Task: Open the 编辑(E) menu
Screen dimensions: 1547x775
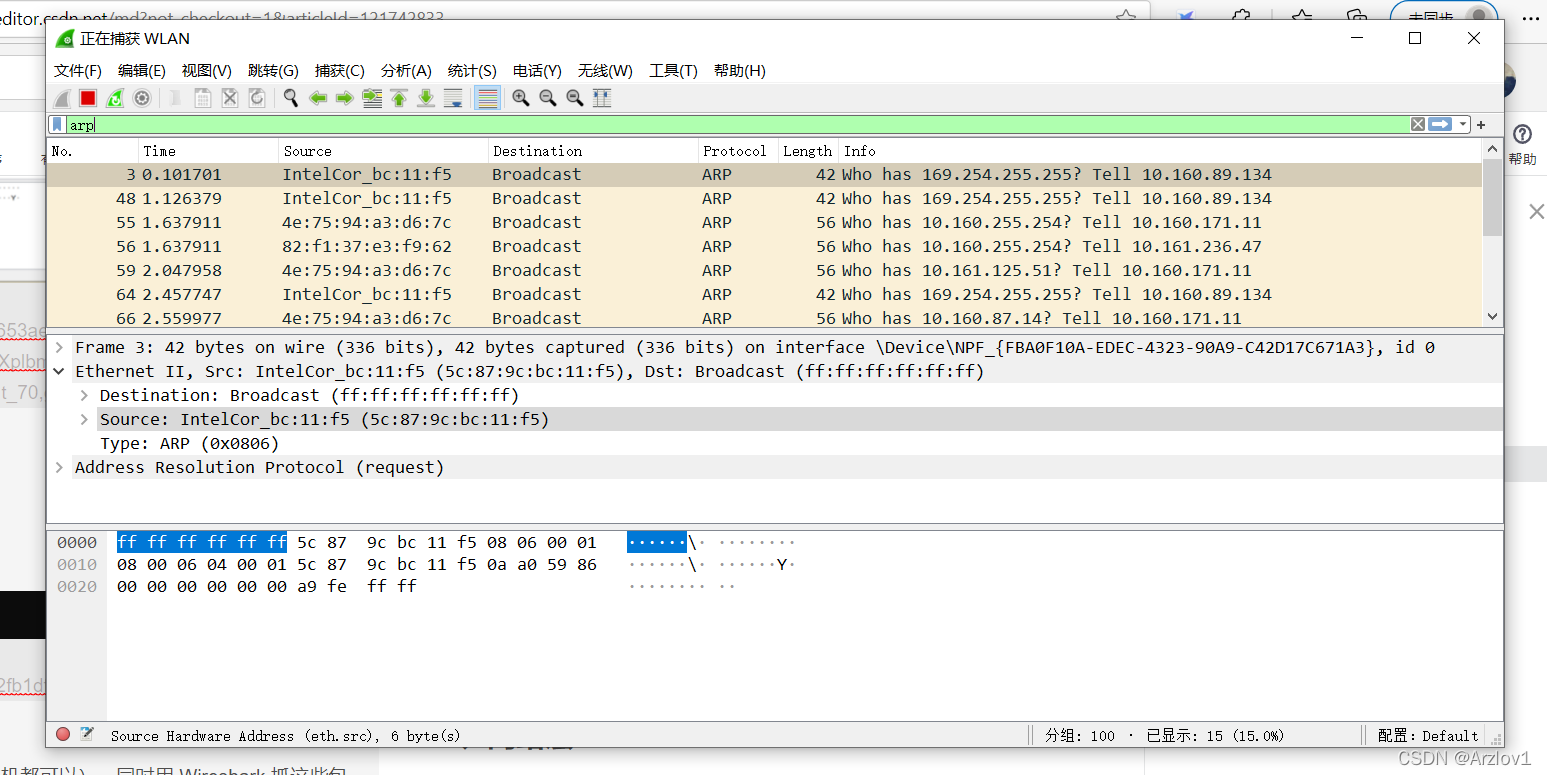Action: pyautogui.click(x=142, y=71)
